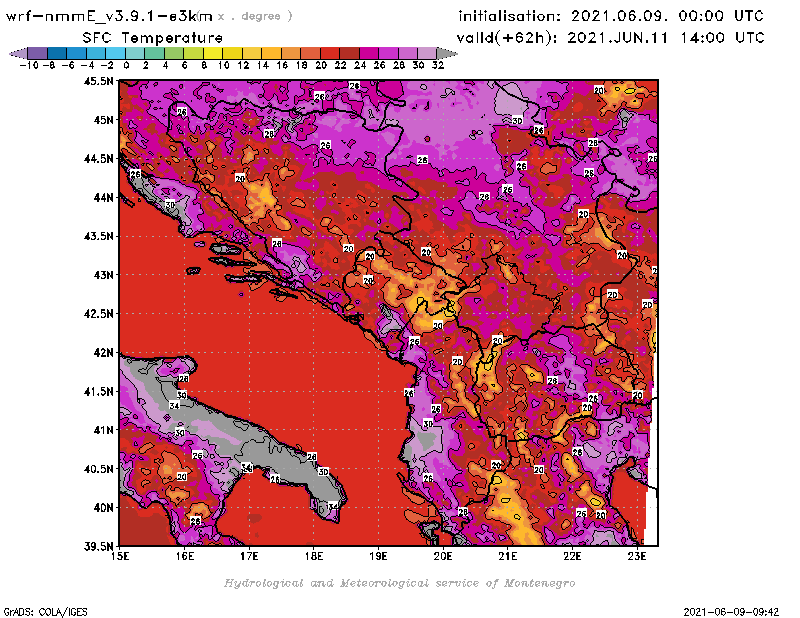The height and width of the screenshot is (618, 800).
Task: Select the '16E' longitude label
Action: 185,556
